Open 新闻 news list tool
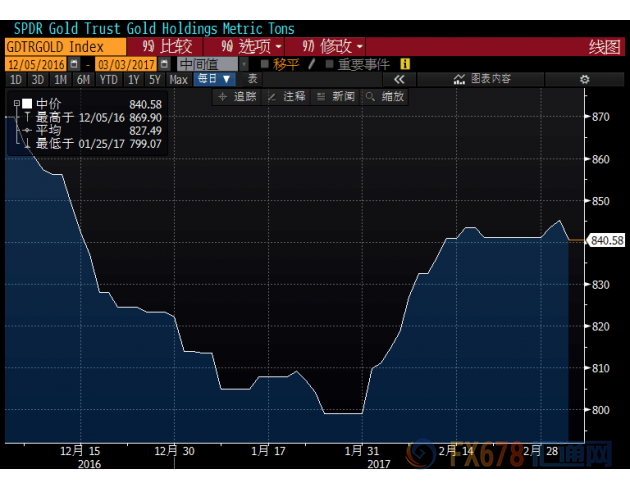Screen dimensions: 630x490 tap(336, 97)
